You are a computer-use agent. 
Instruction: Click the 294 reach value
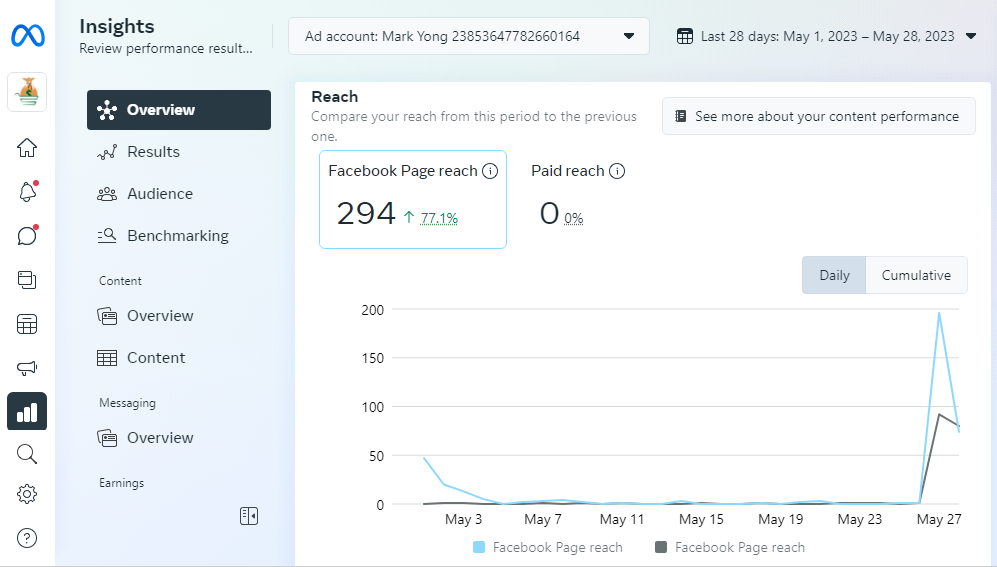[366, 214]
